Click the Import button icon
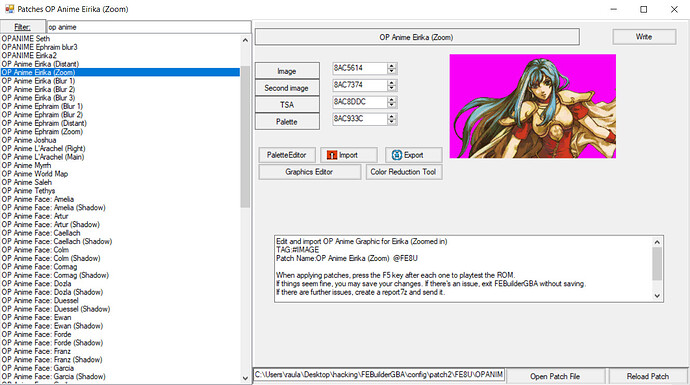 (x=332, y=155)
